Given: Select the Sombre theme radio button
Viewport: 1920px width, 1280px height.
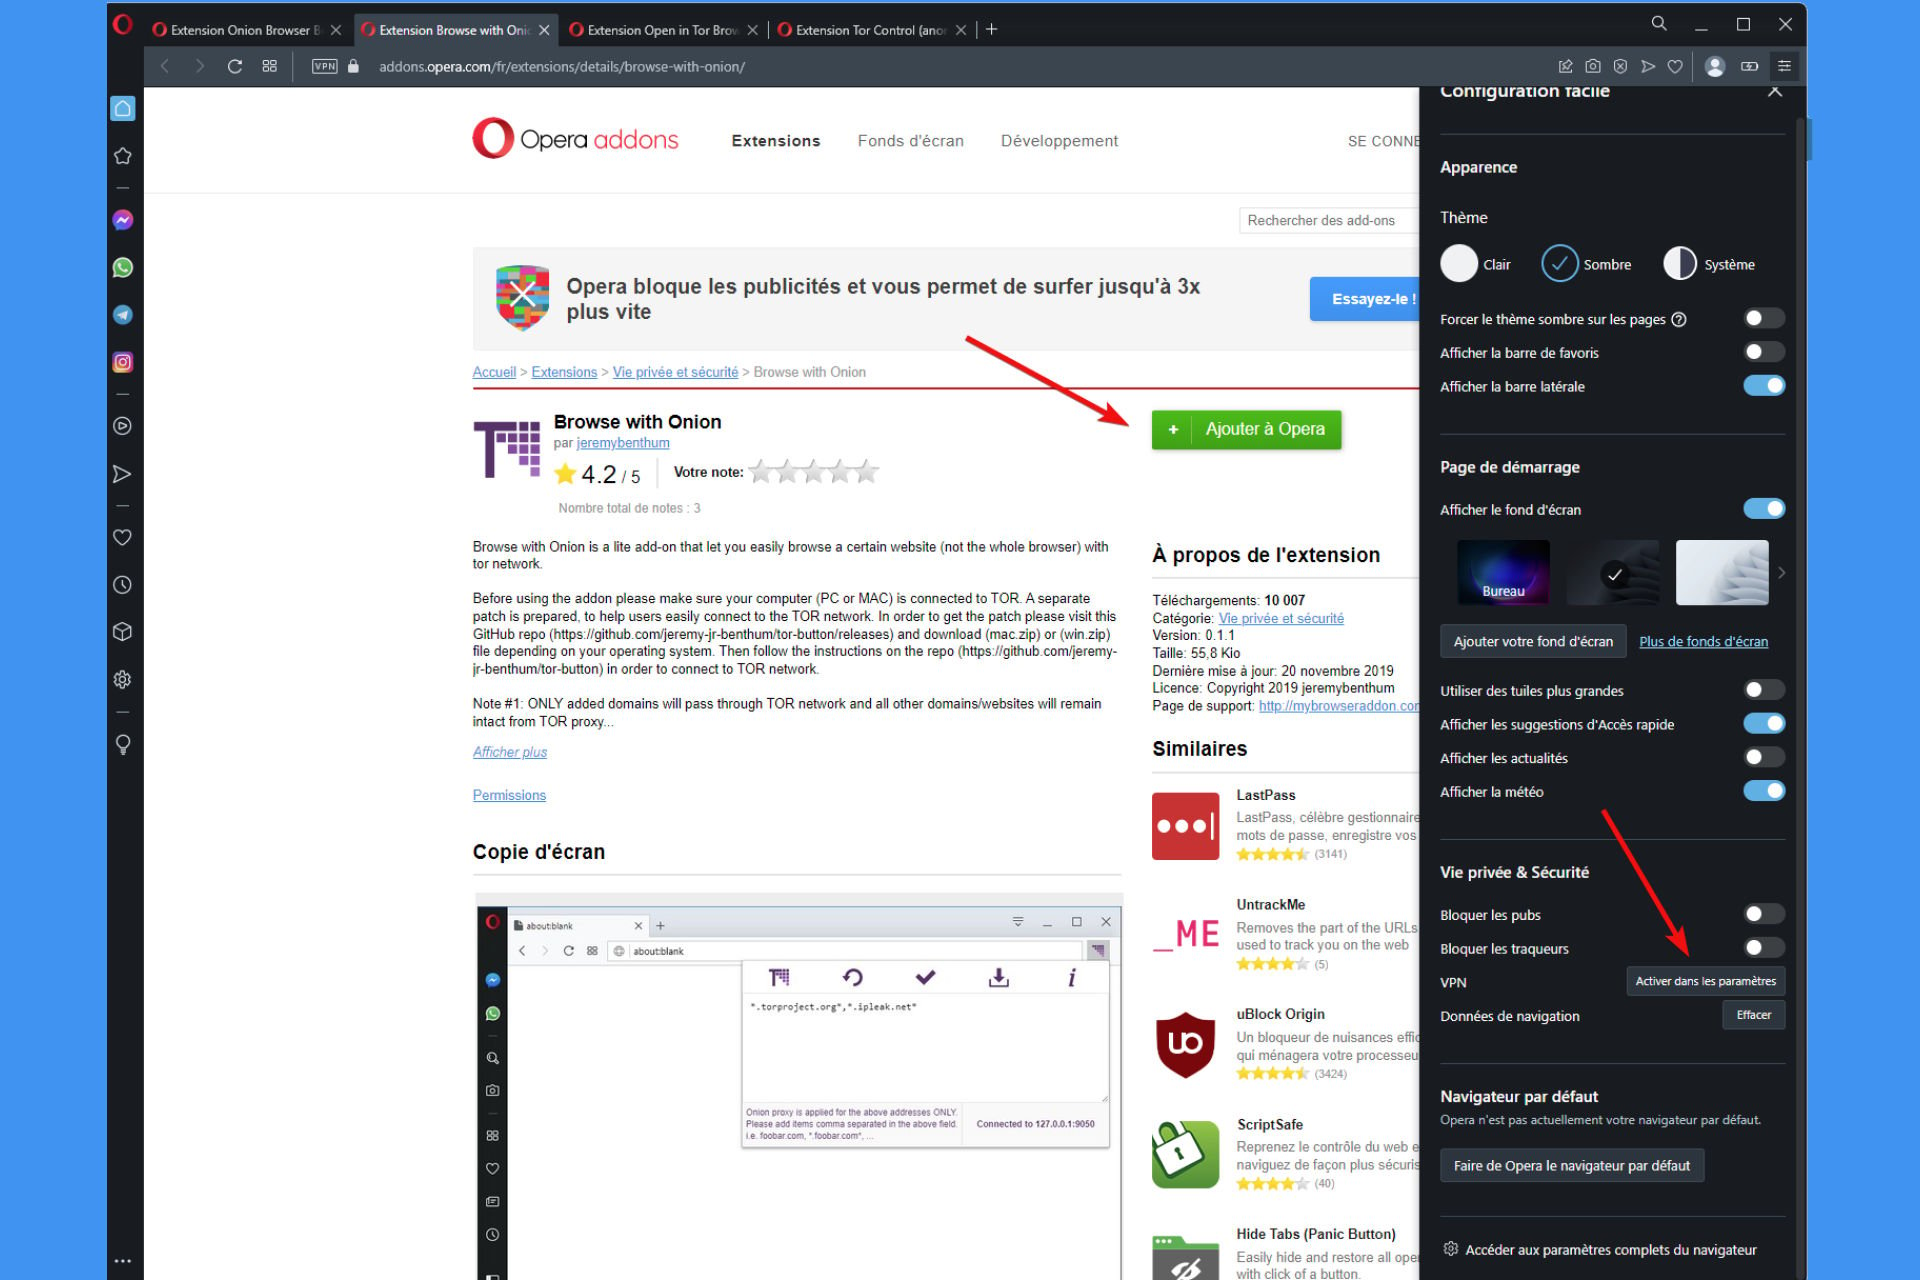Looking at the screenshot, I should pos(1557,264).
